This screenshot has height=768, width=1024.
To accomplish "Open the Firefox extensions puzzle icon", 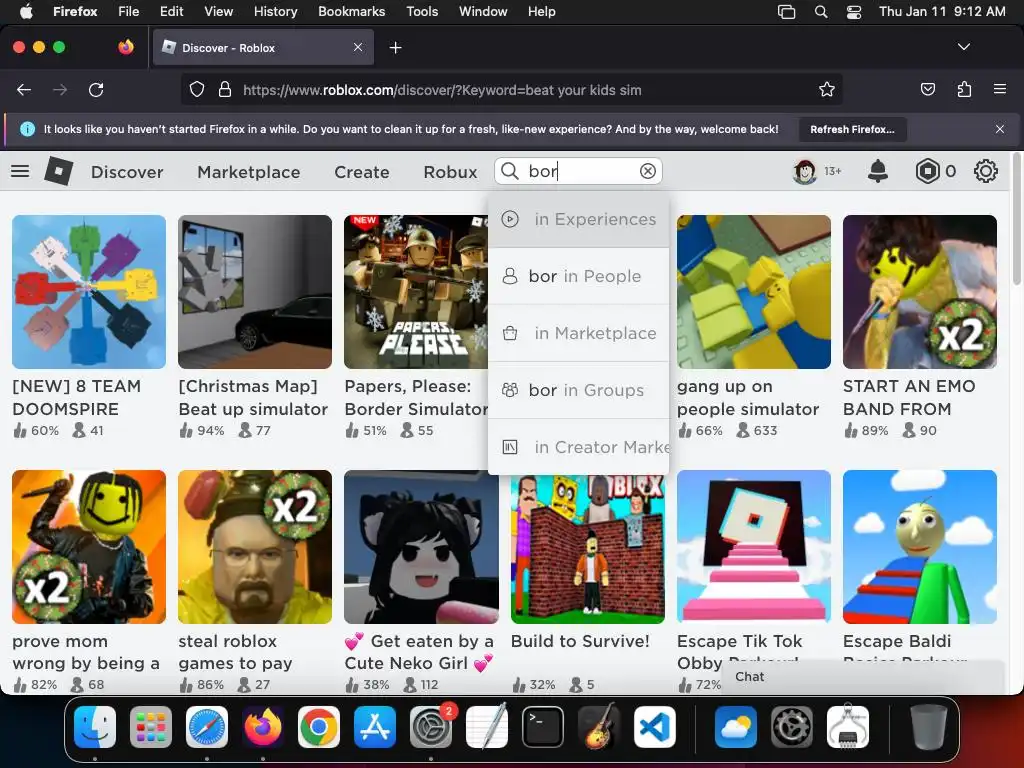I will pyautogui.click(x=964, y=89).
